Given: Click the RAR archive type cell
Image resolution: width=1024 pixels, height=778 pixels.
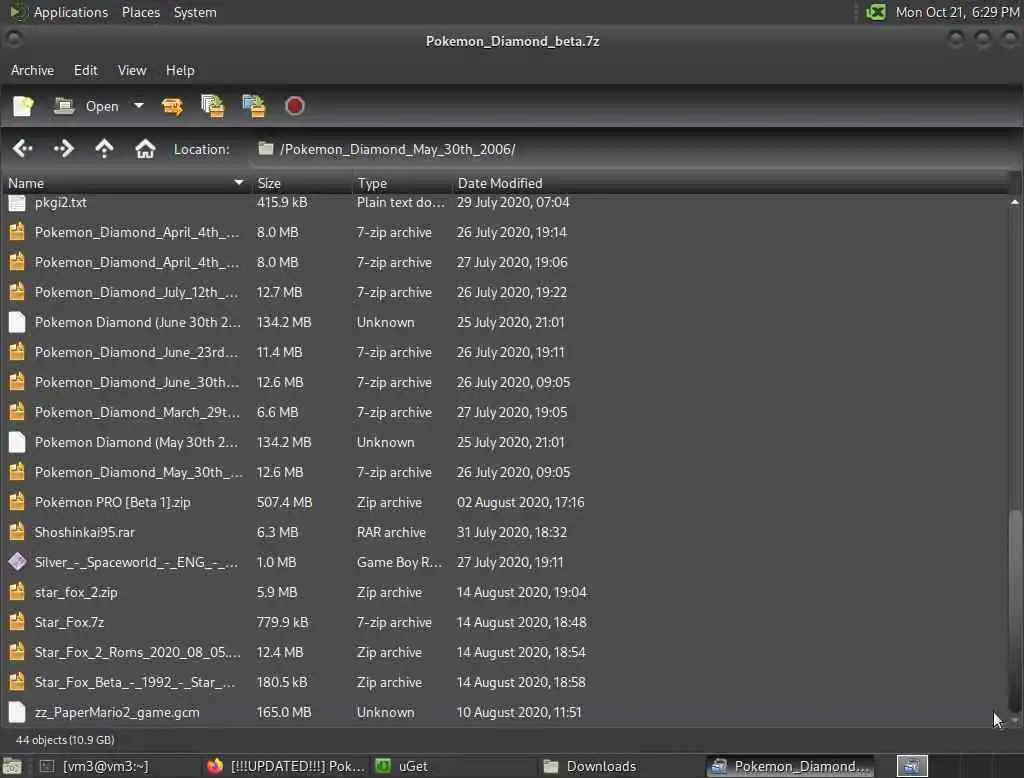Looking at the screenshot, I should [391, 532].
